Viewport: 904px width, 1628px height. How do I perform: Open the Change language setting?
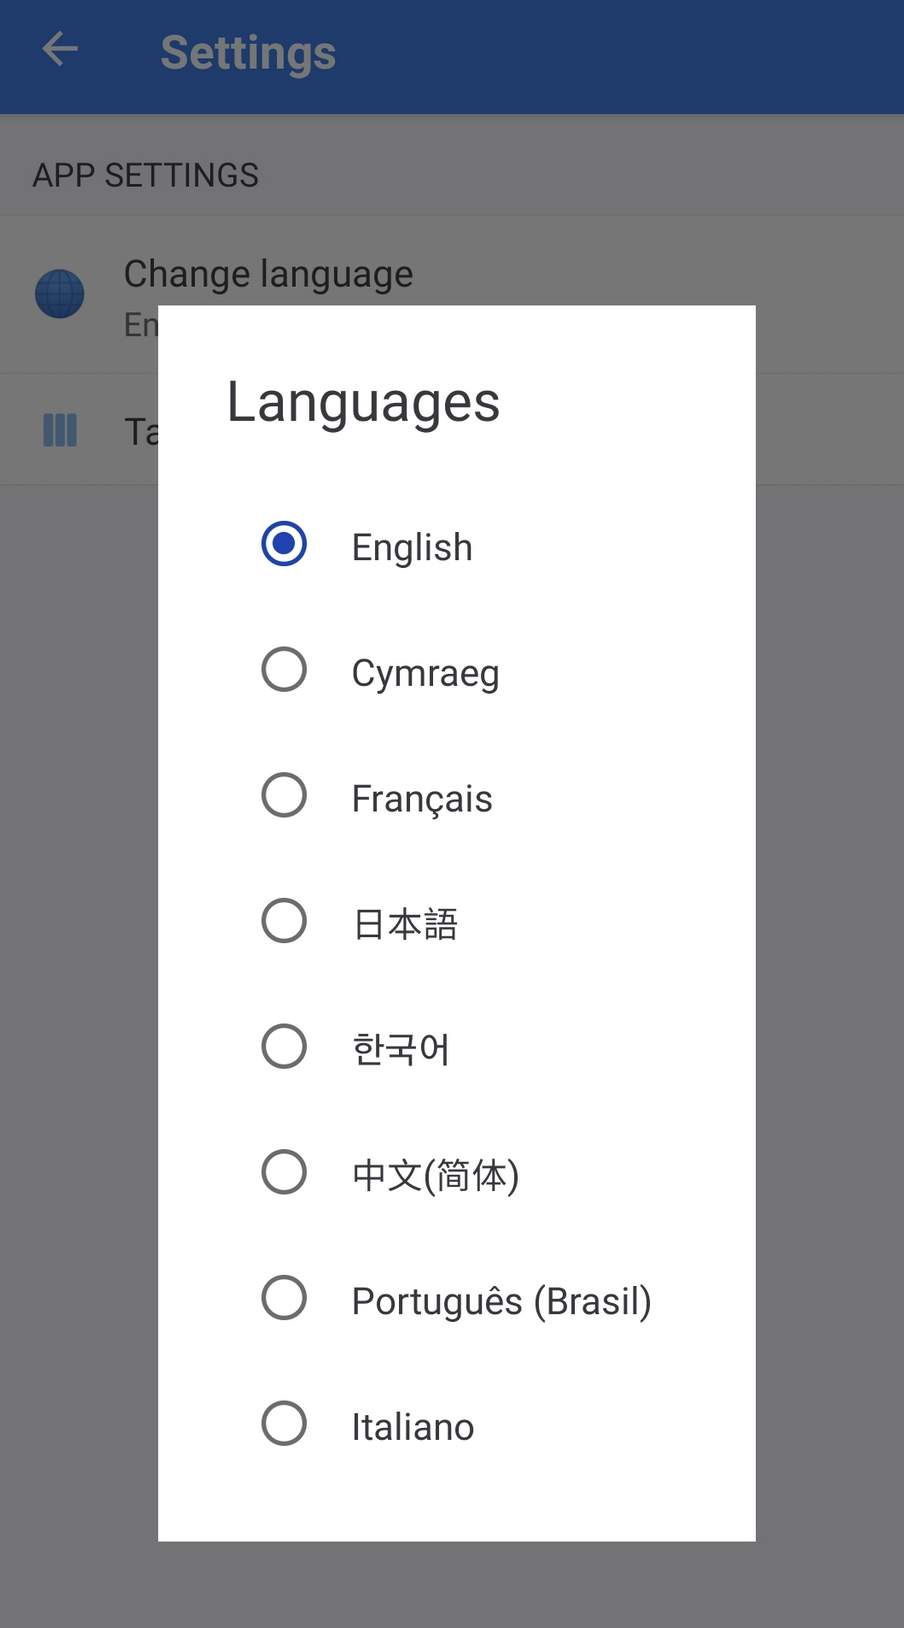[268, 273]
